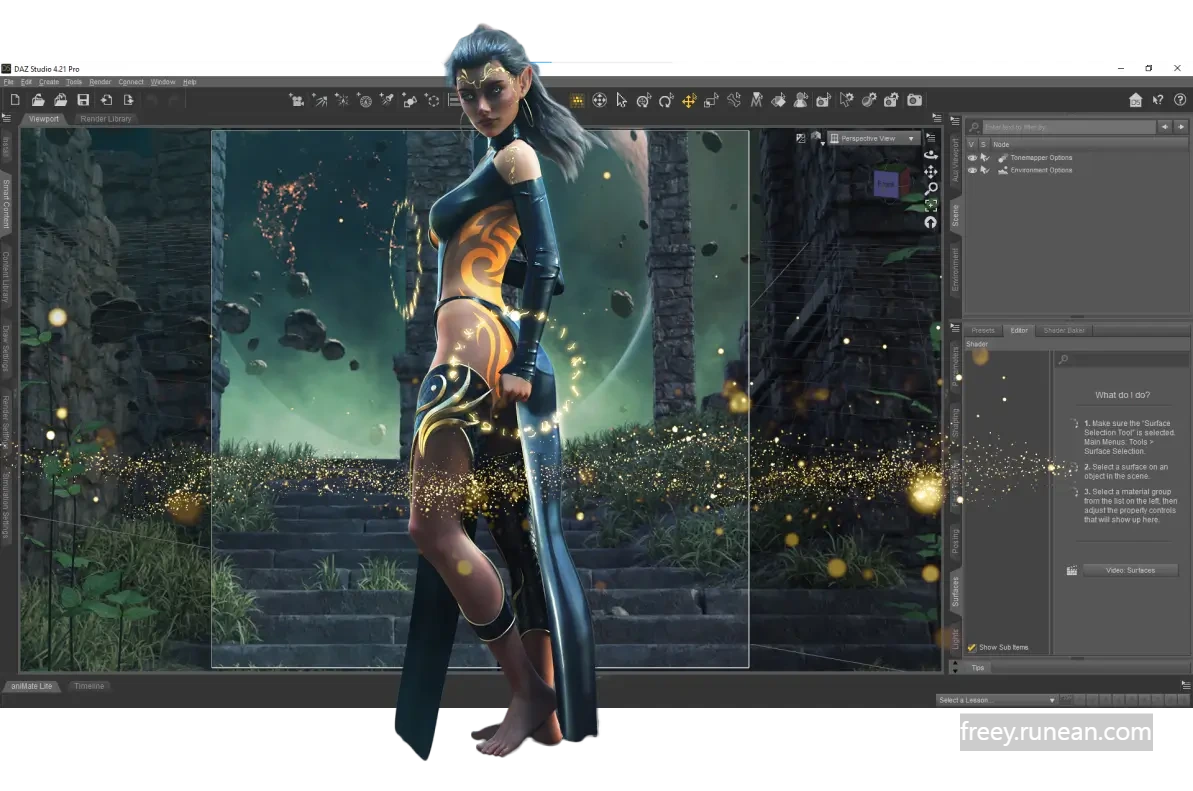Click the orbit camera control beside the viewport
This screenshot has width=1193, height=791.
click(930, 155)
